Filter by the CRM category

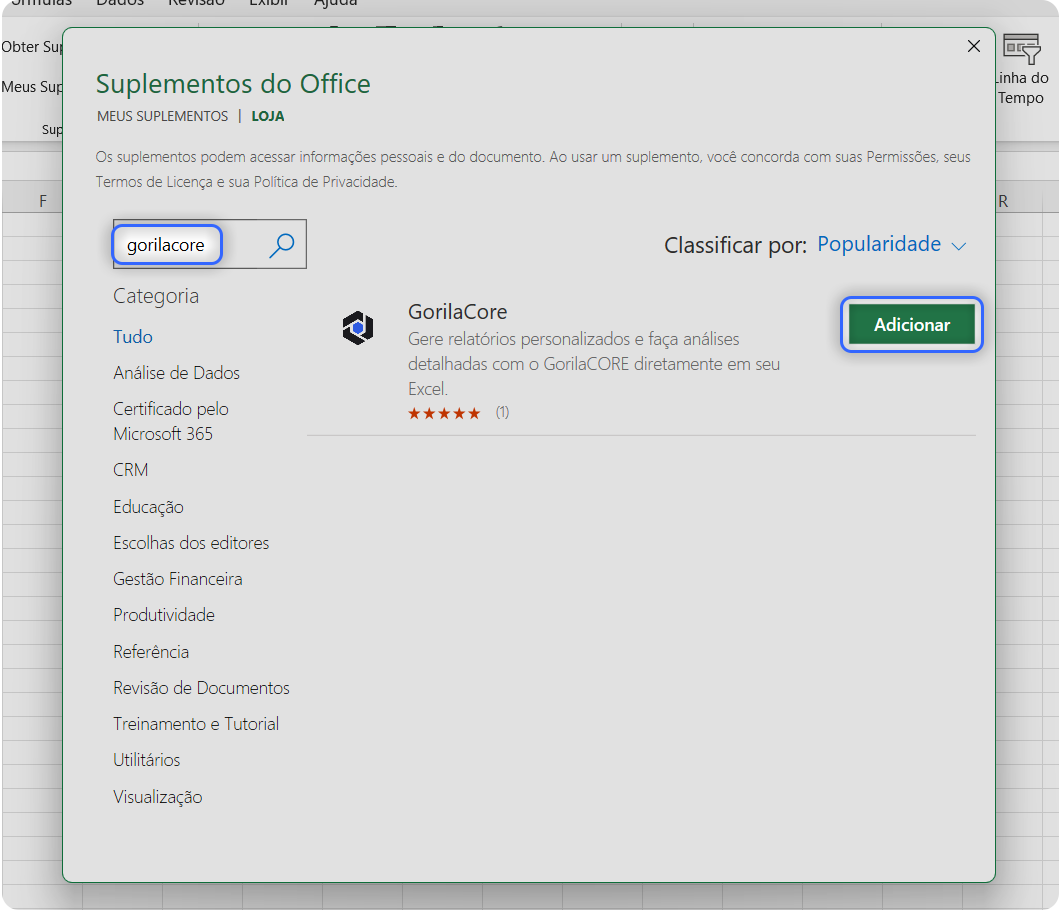pos(131,470)
